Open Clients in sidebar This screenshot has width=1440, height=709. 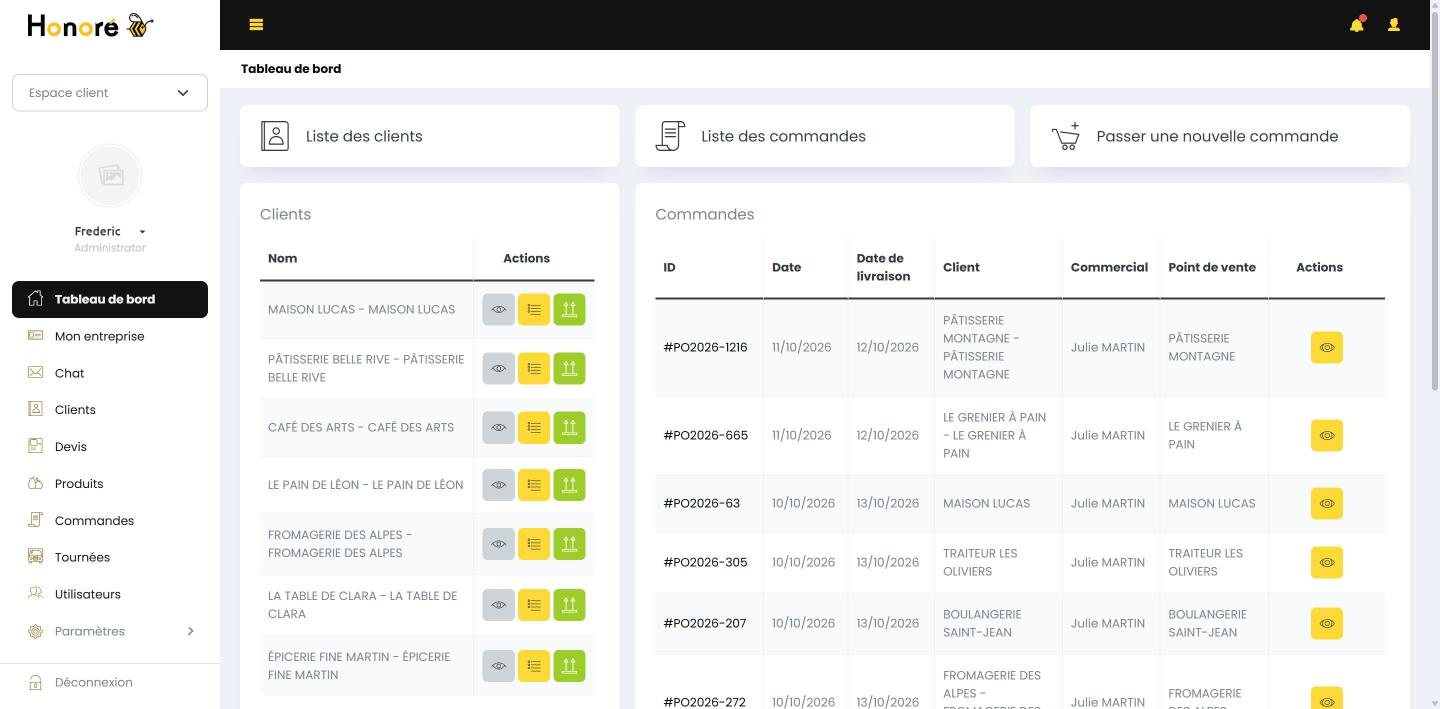click(110, 410)
